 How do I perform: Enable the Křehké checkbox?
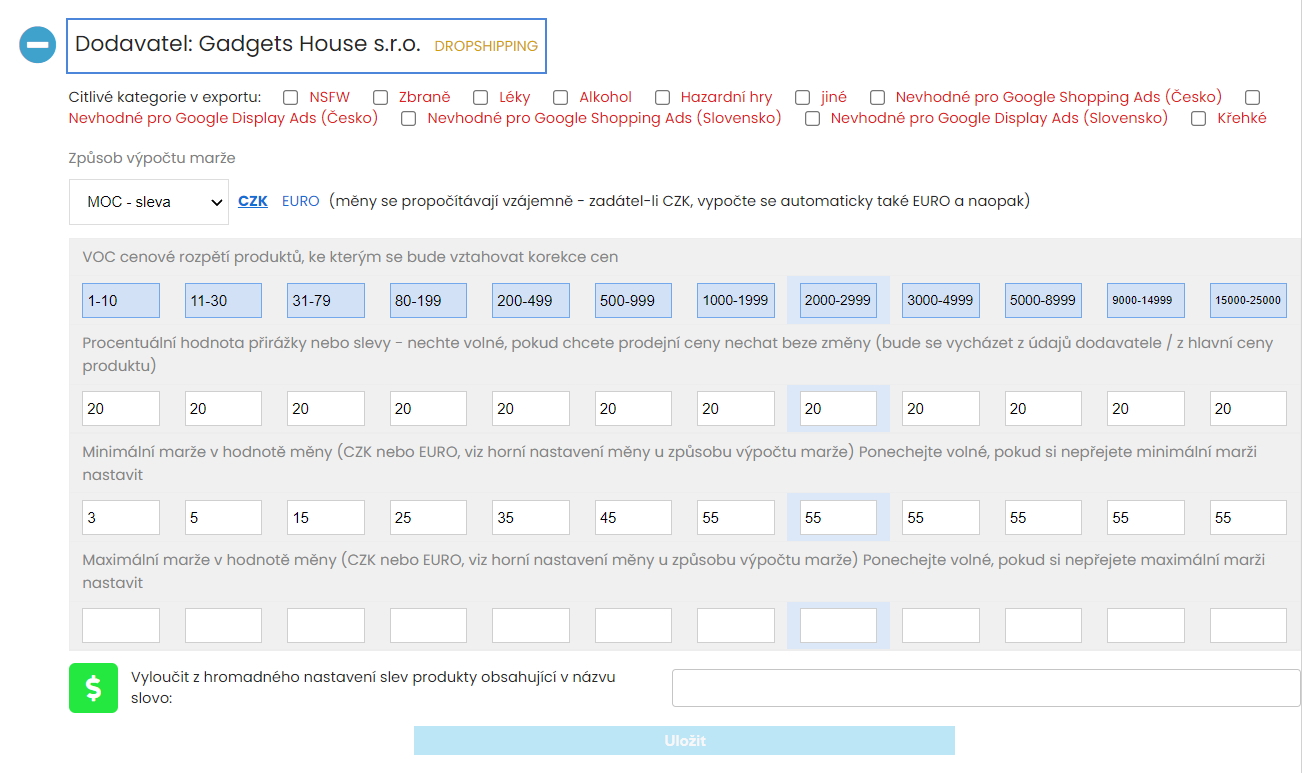[x=1199, y=118]
